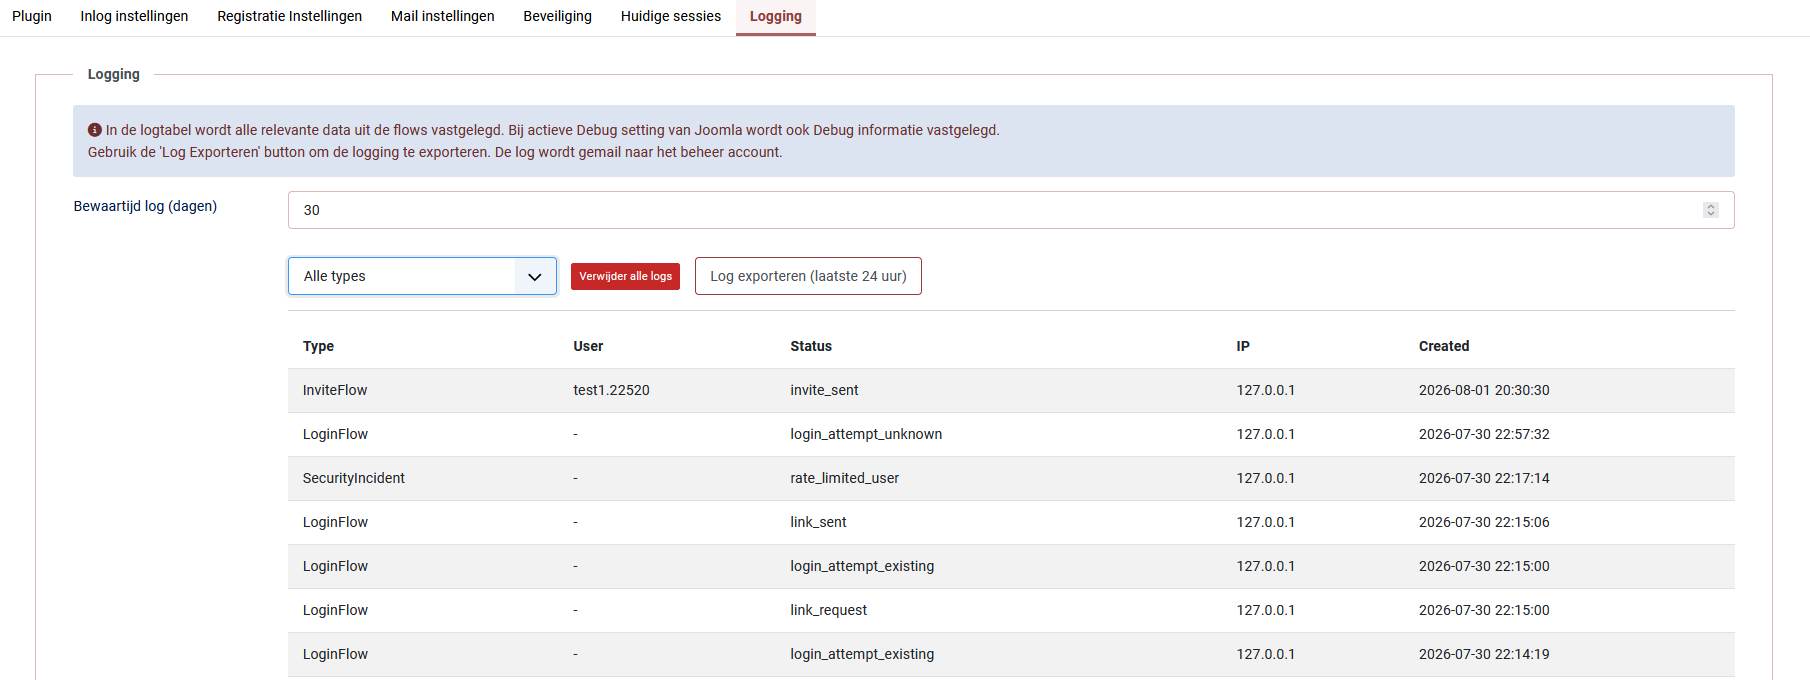Click the Bewaartijd log (dagen) label
This screenshot has height=680, width=1810.
tap(145, 206)
